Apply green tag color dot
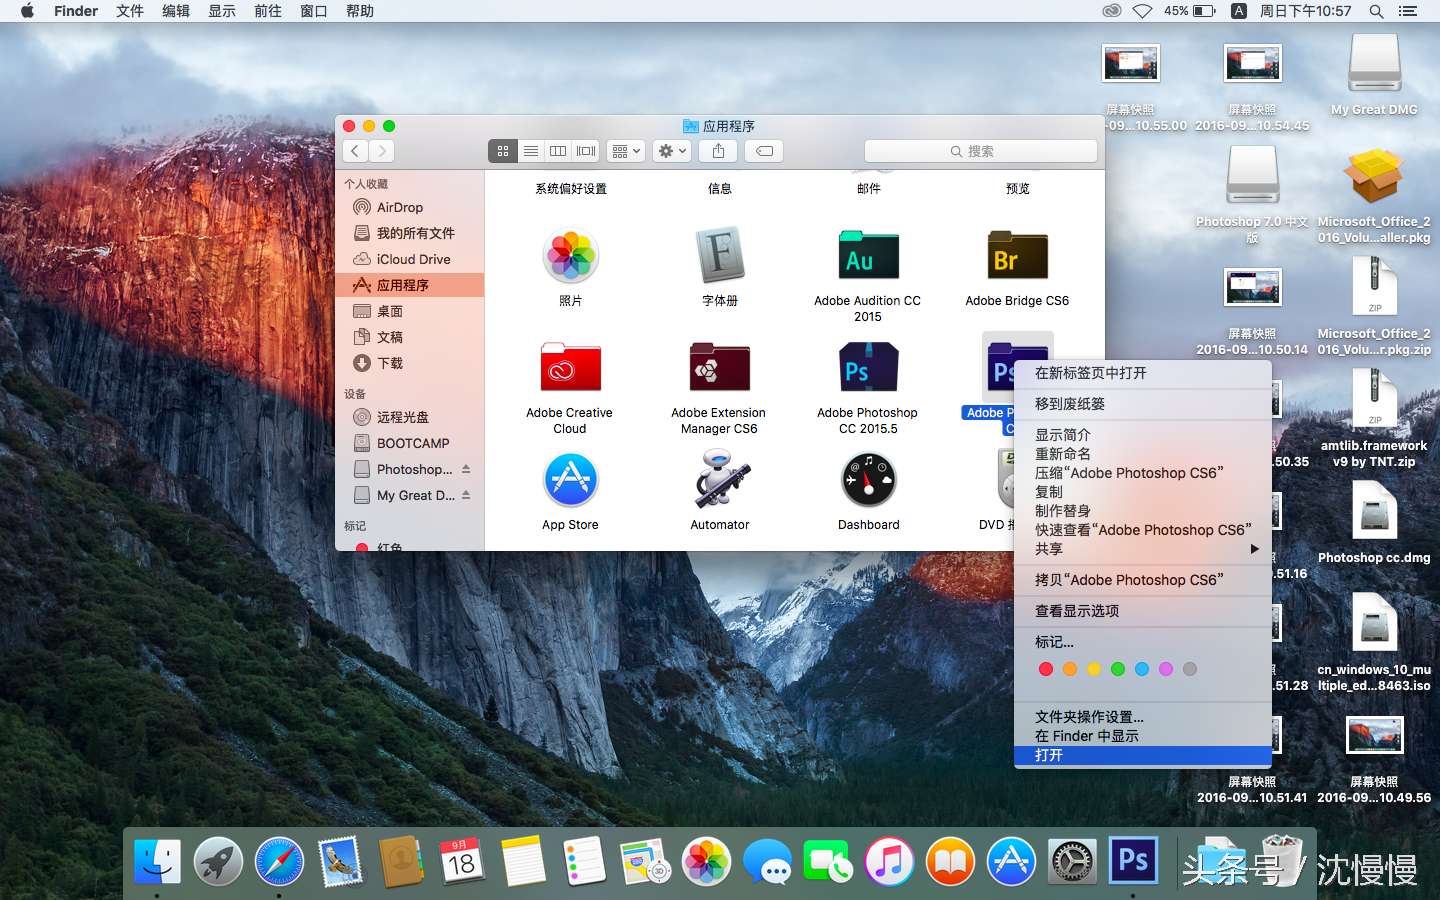Viewport: 1440px width, 900px height. click(1118, 669)
